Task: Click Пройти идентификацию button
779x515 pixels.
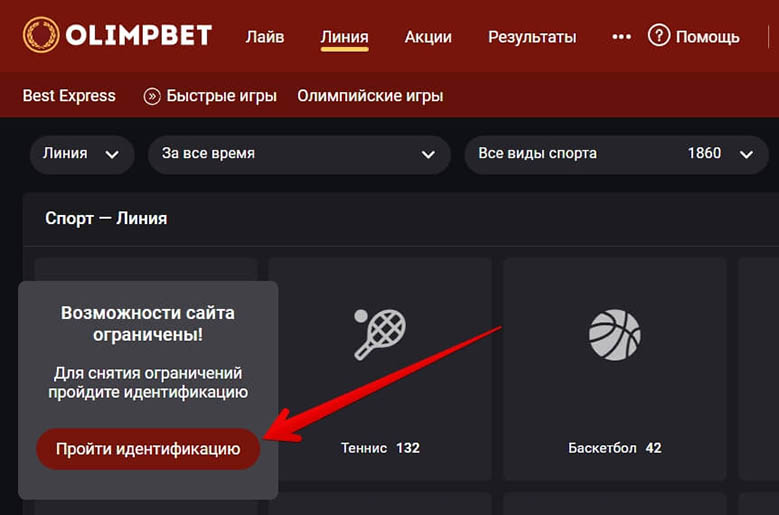Action: (148, 449)
